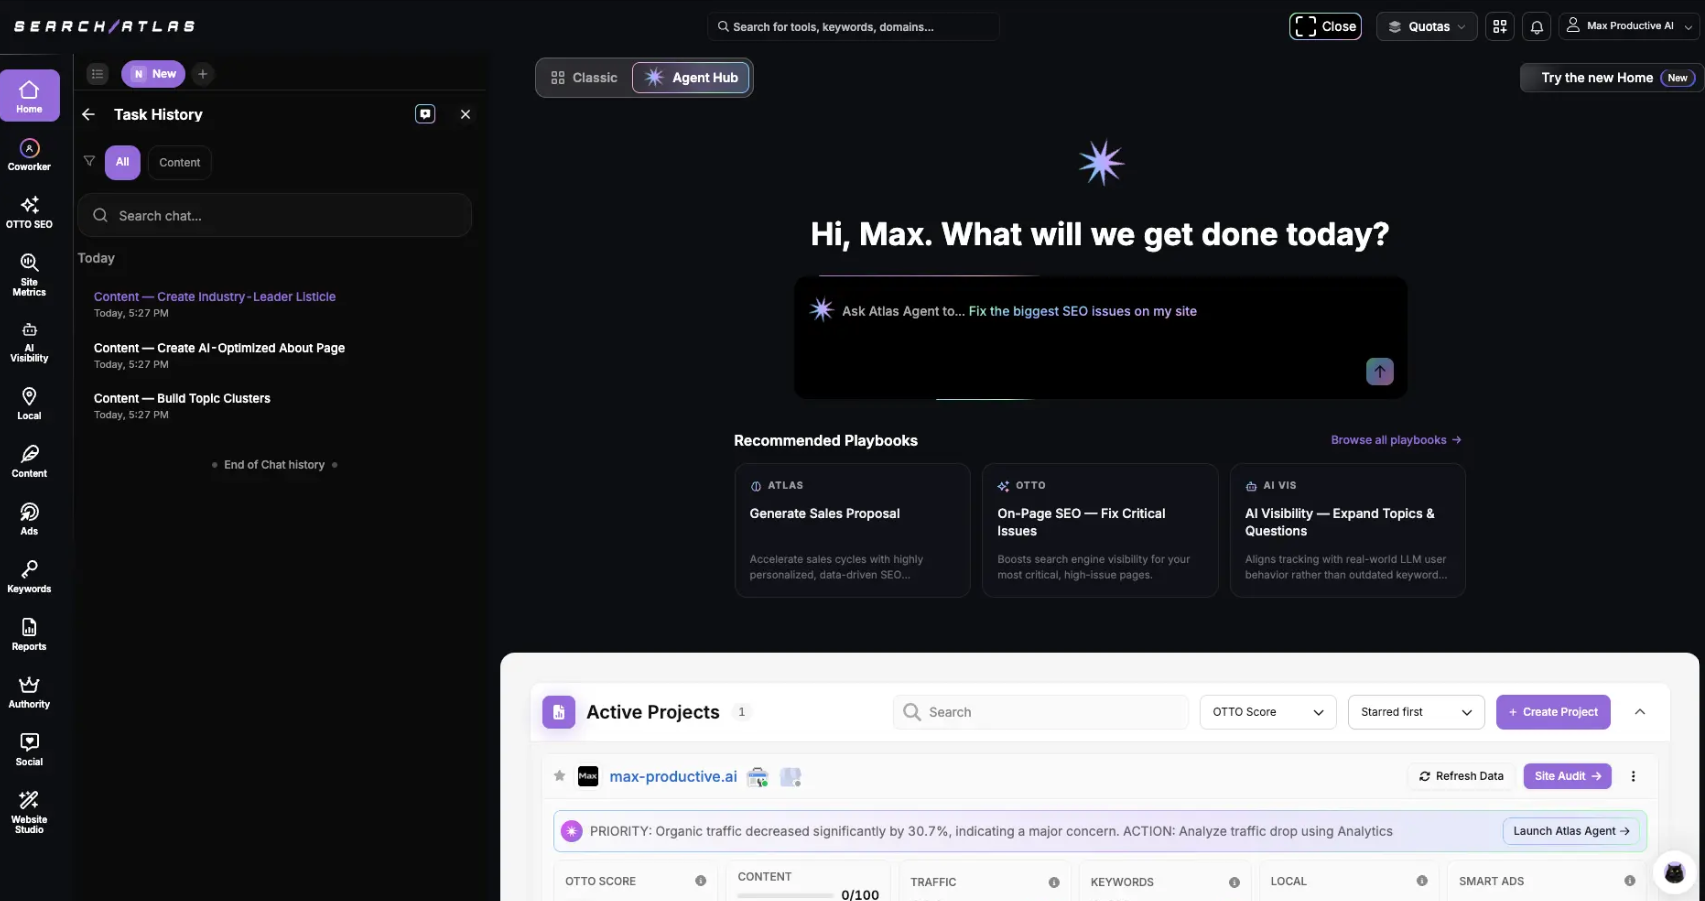Click the filter funnel icon

(x=89, y=161)
